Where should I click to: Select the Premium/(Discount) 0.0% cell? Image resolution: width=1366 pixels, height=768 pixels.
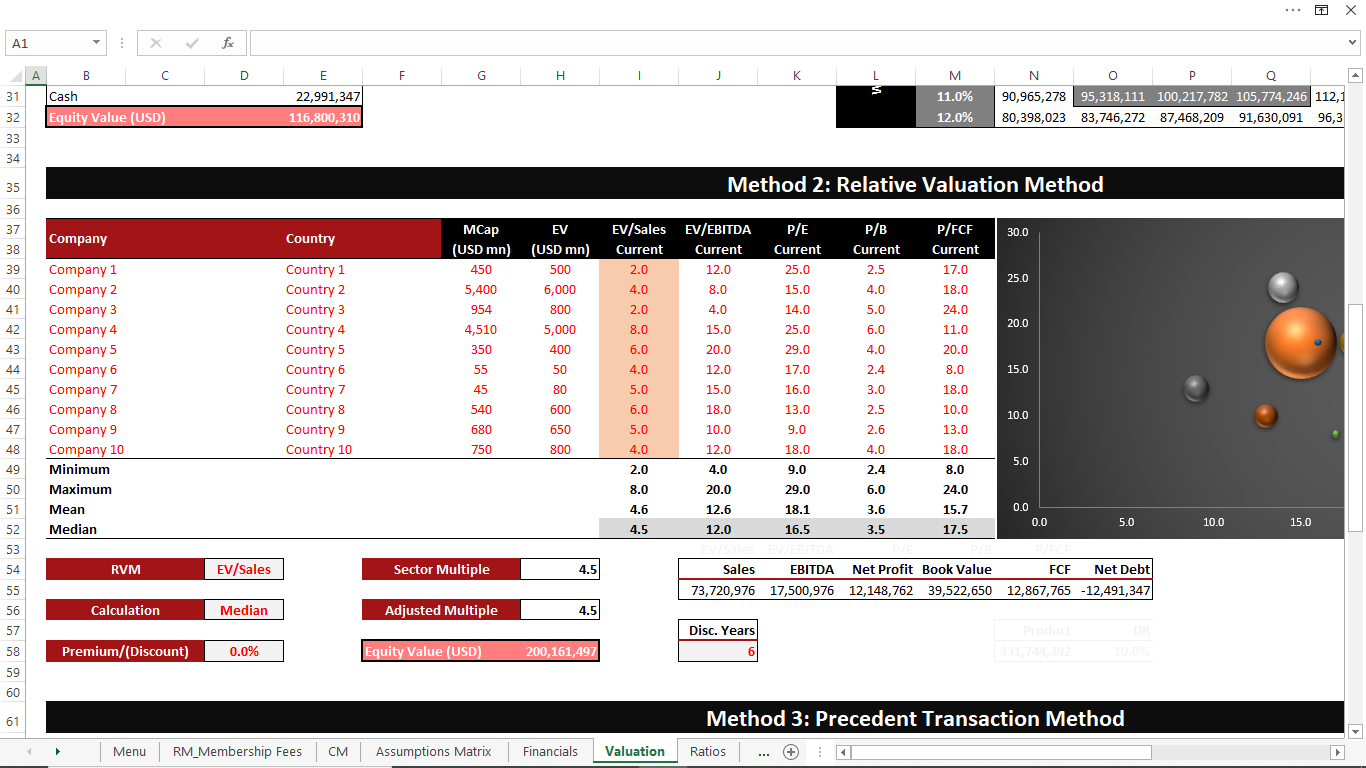[244, 651]
